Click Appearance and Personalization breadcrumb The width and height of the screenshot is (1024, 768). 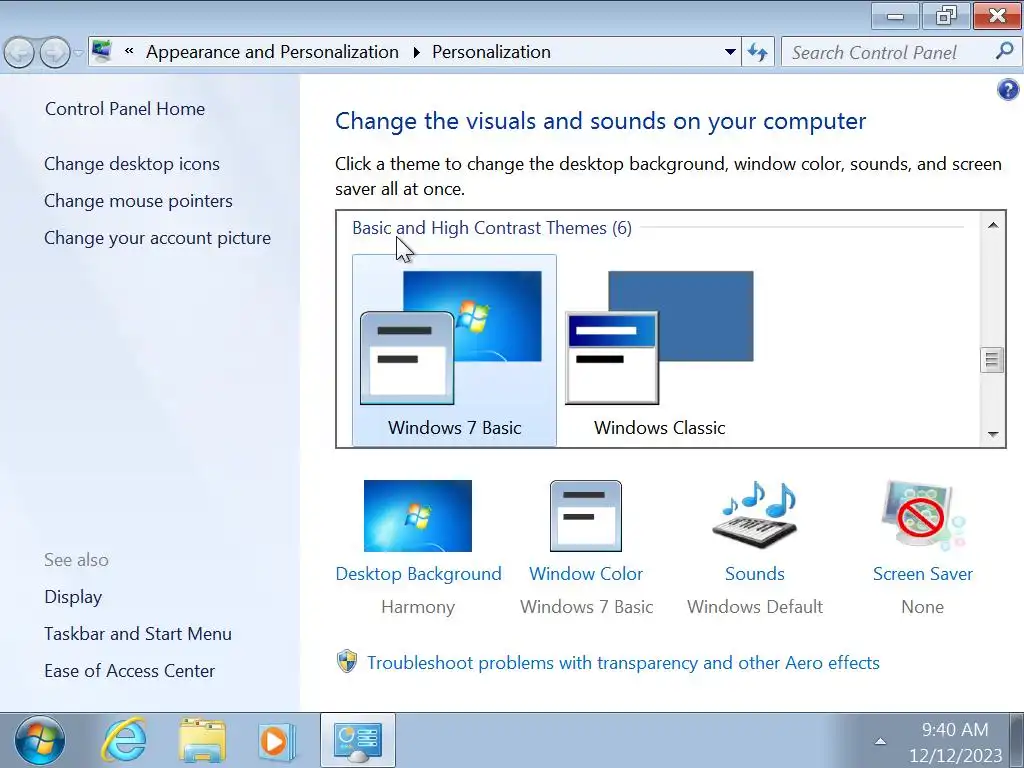pyautogui.click(x=272, y=52)
